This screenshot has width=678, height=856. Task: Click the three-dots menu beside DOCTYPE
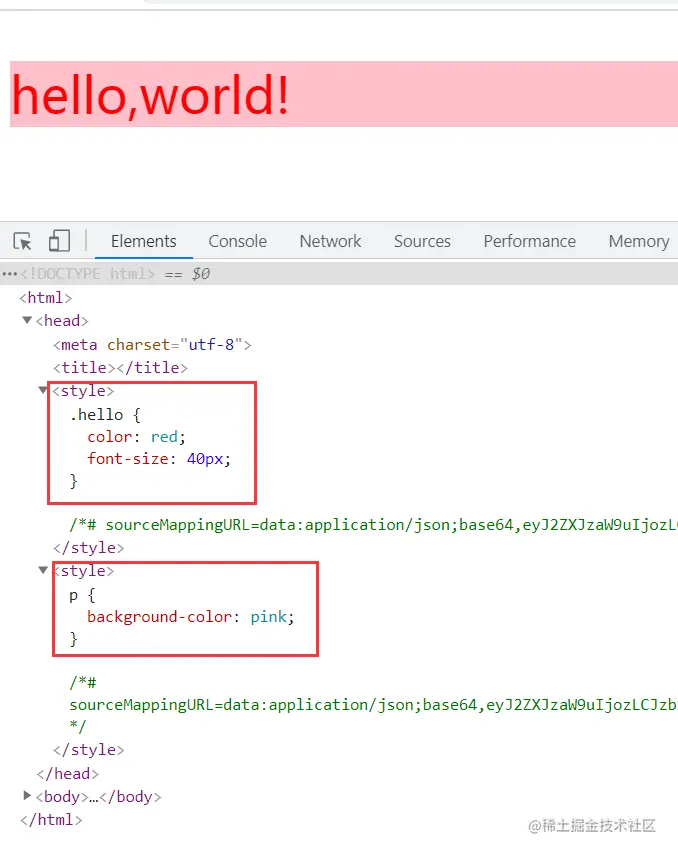[9, 274]
